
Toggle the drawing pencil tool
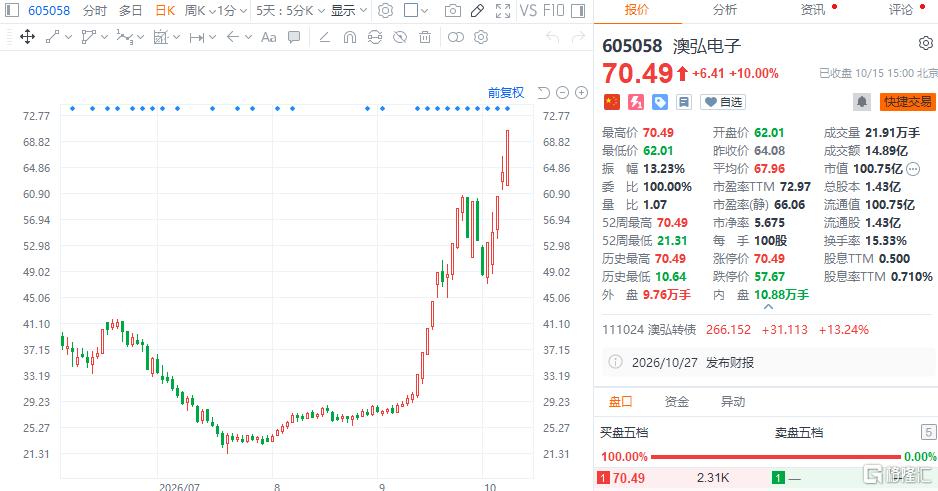(477, 10)
